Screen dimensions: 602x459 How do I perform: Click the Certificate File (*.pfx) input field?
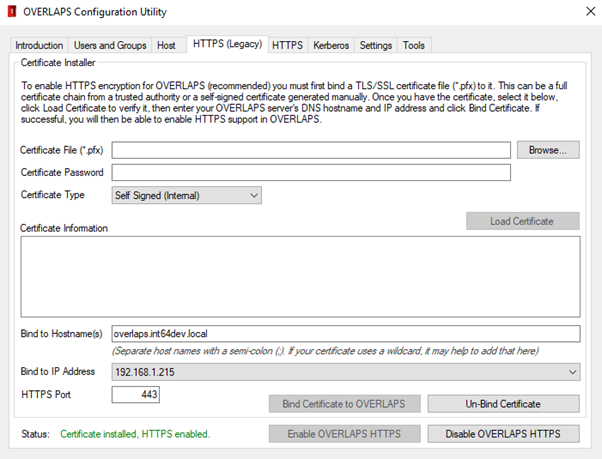point(311,150)
